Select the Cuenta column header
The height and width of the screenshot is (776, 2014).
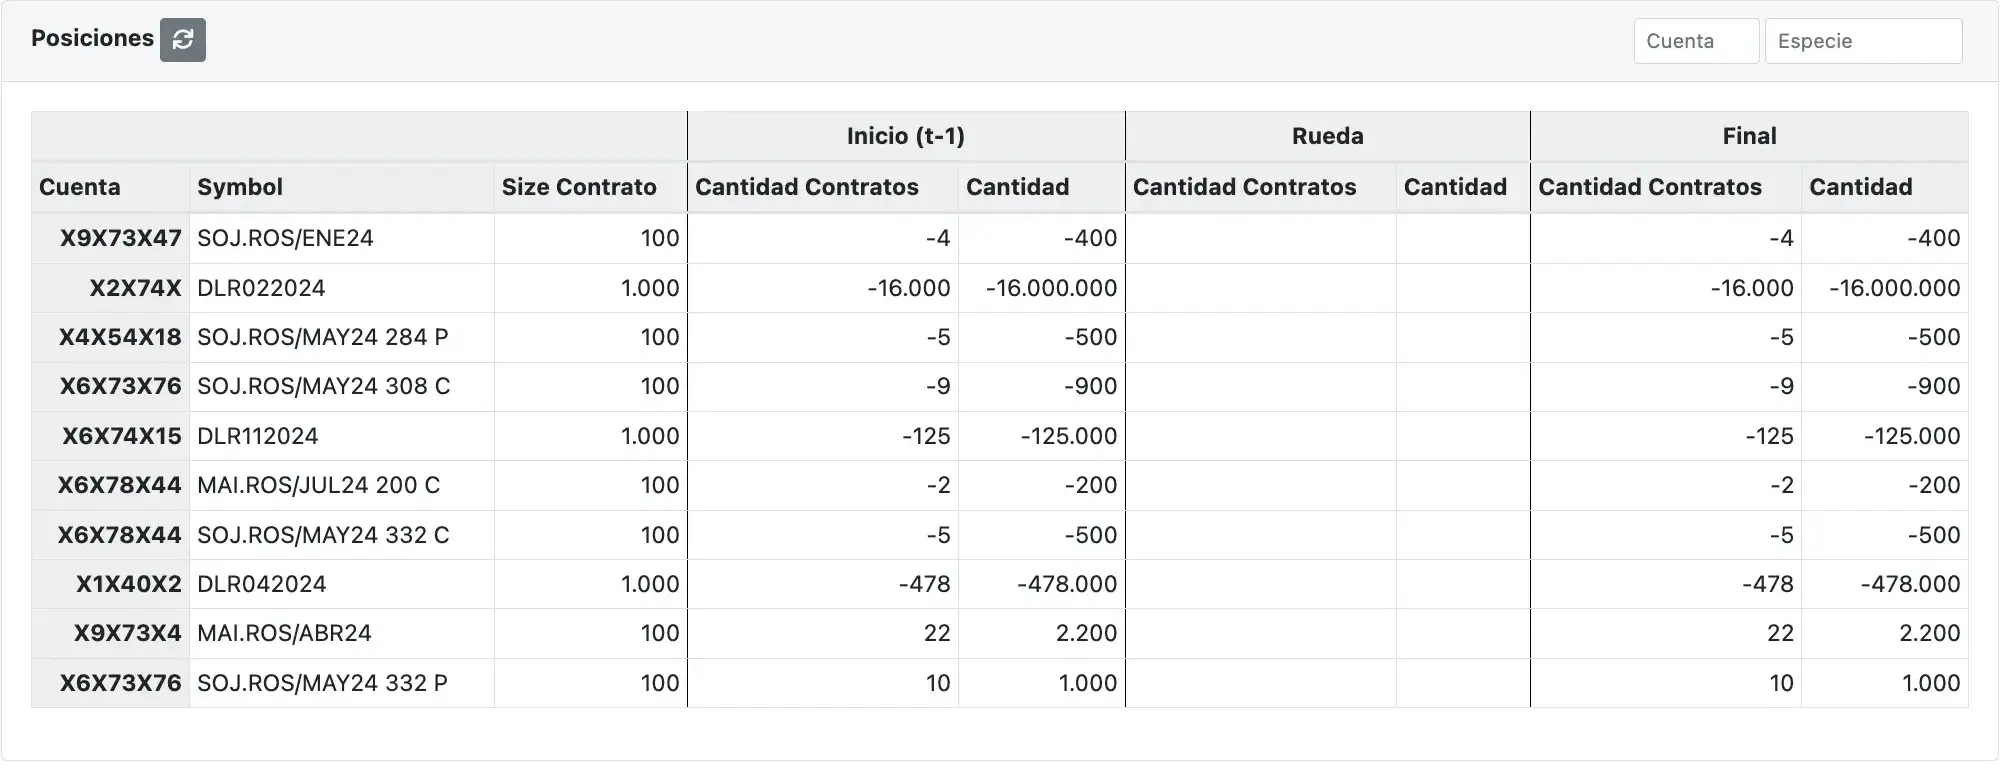pyautogui.click(x=80, y=187)
